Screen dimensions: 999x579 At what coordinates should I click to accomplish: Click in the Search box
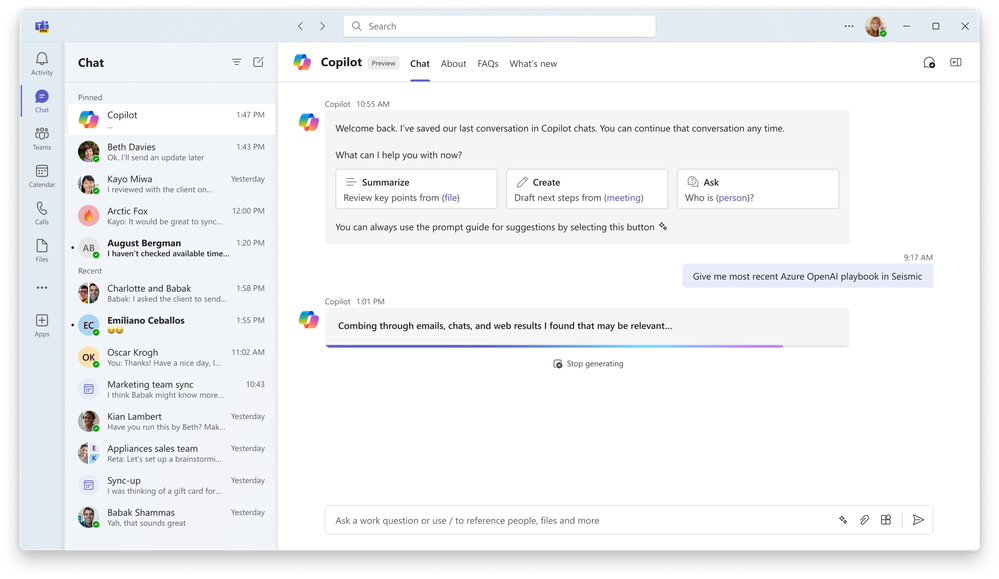500,26
